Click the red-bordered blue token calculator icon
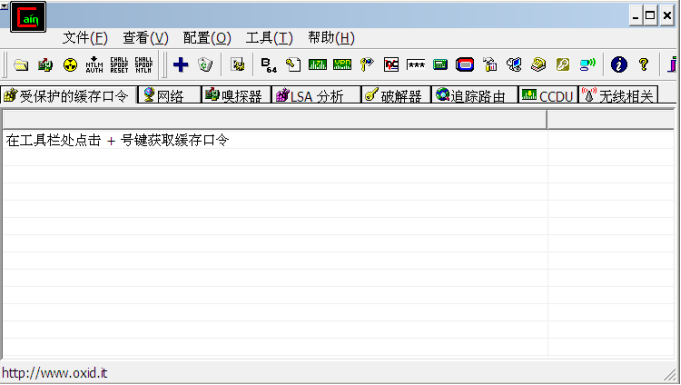 (465, 65)
